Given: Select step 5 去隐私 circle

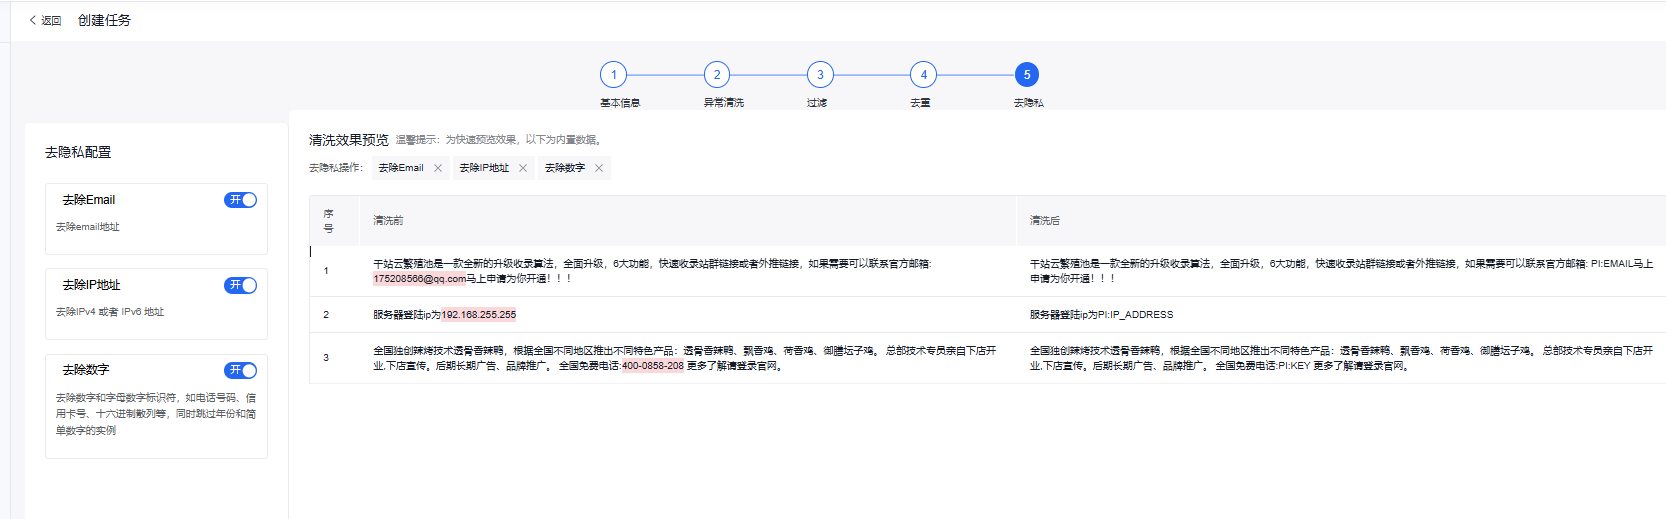Looking at the screenshot, I should click(x=1026, y=75).
